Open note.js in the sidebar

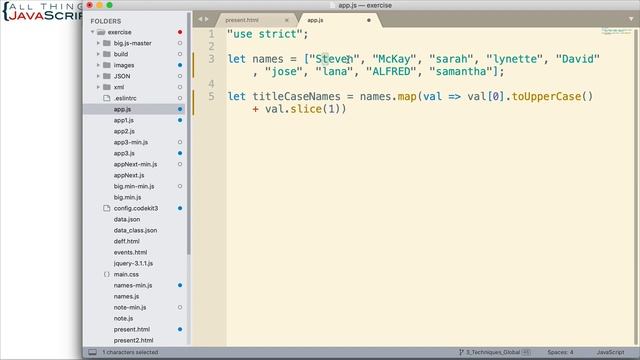[123, 318]
